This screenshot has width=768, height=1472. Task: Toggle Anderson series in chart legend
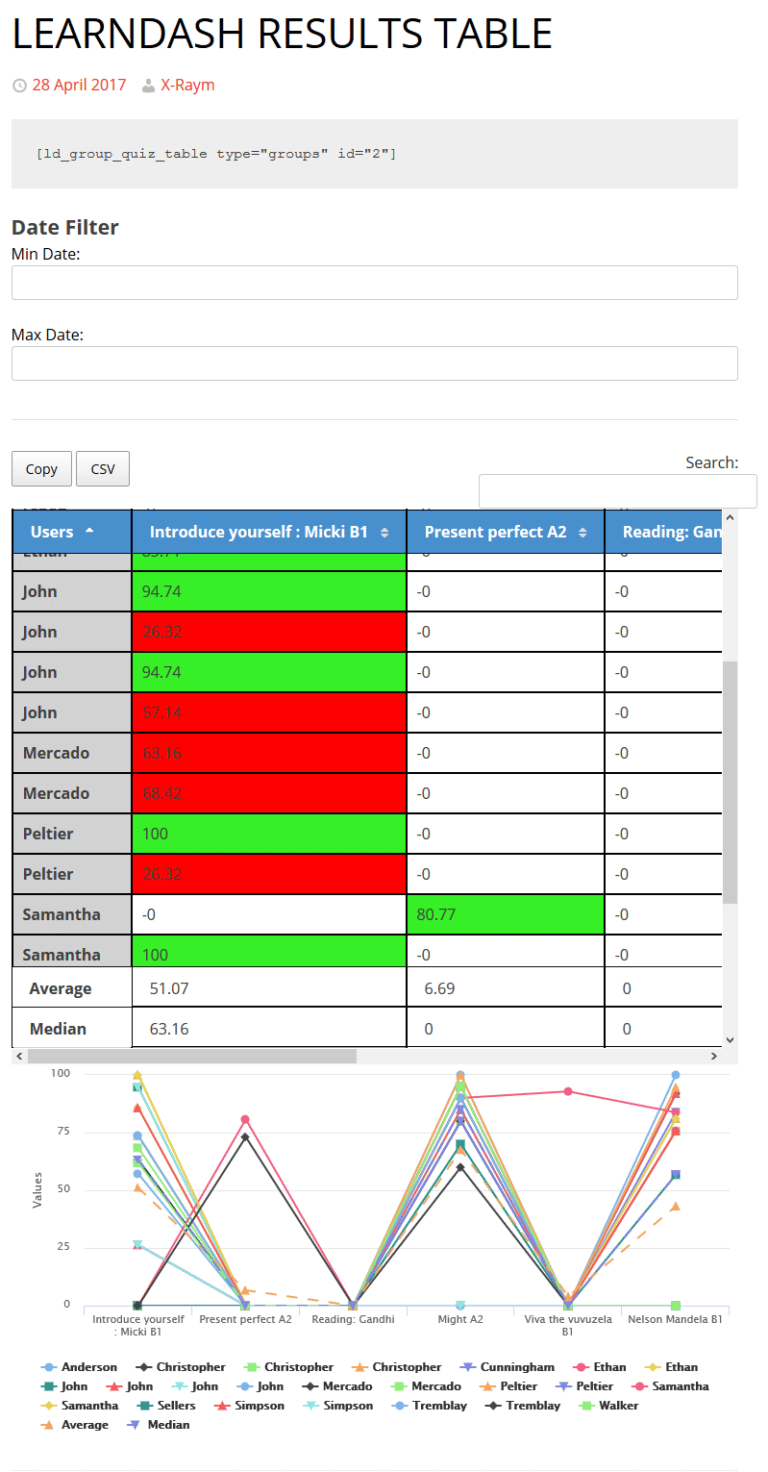(79, 1367)
